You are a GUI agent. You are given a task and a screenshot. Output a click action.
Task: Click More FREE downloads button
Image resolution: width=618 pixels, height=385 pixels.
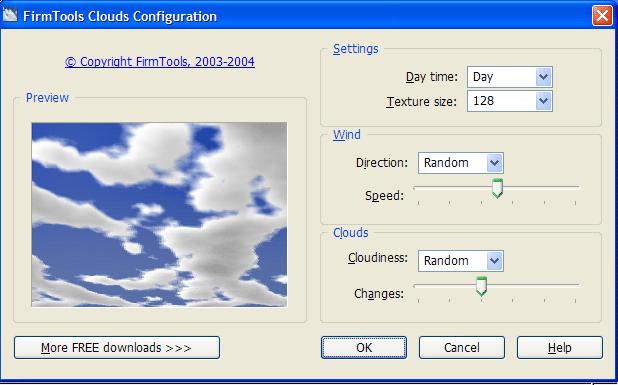[117, 348]
